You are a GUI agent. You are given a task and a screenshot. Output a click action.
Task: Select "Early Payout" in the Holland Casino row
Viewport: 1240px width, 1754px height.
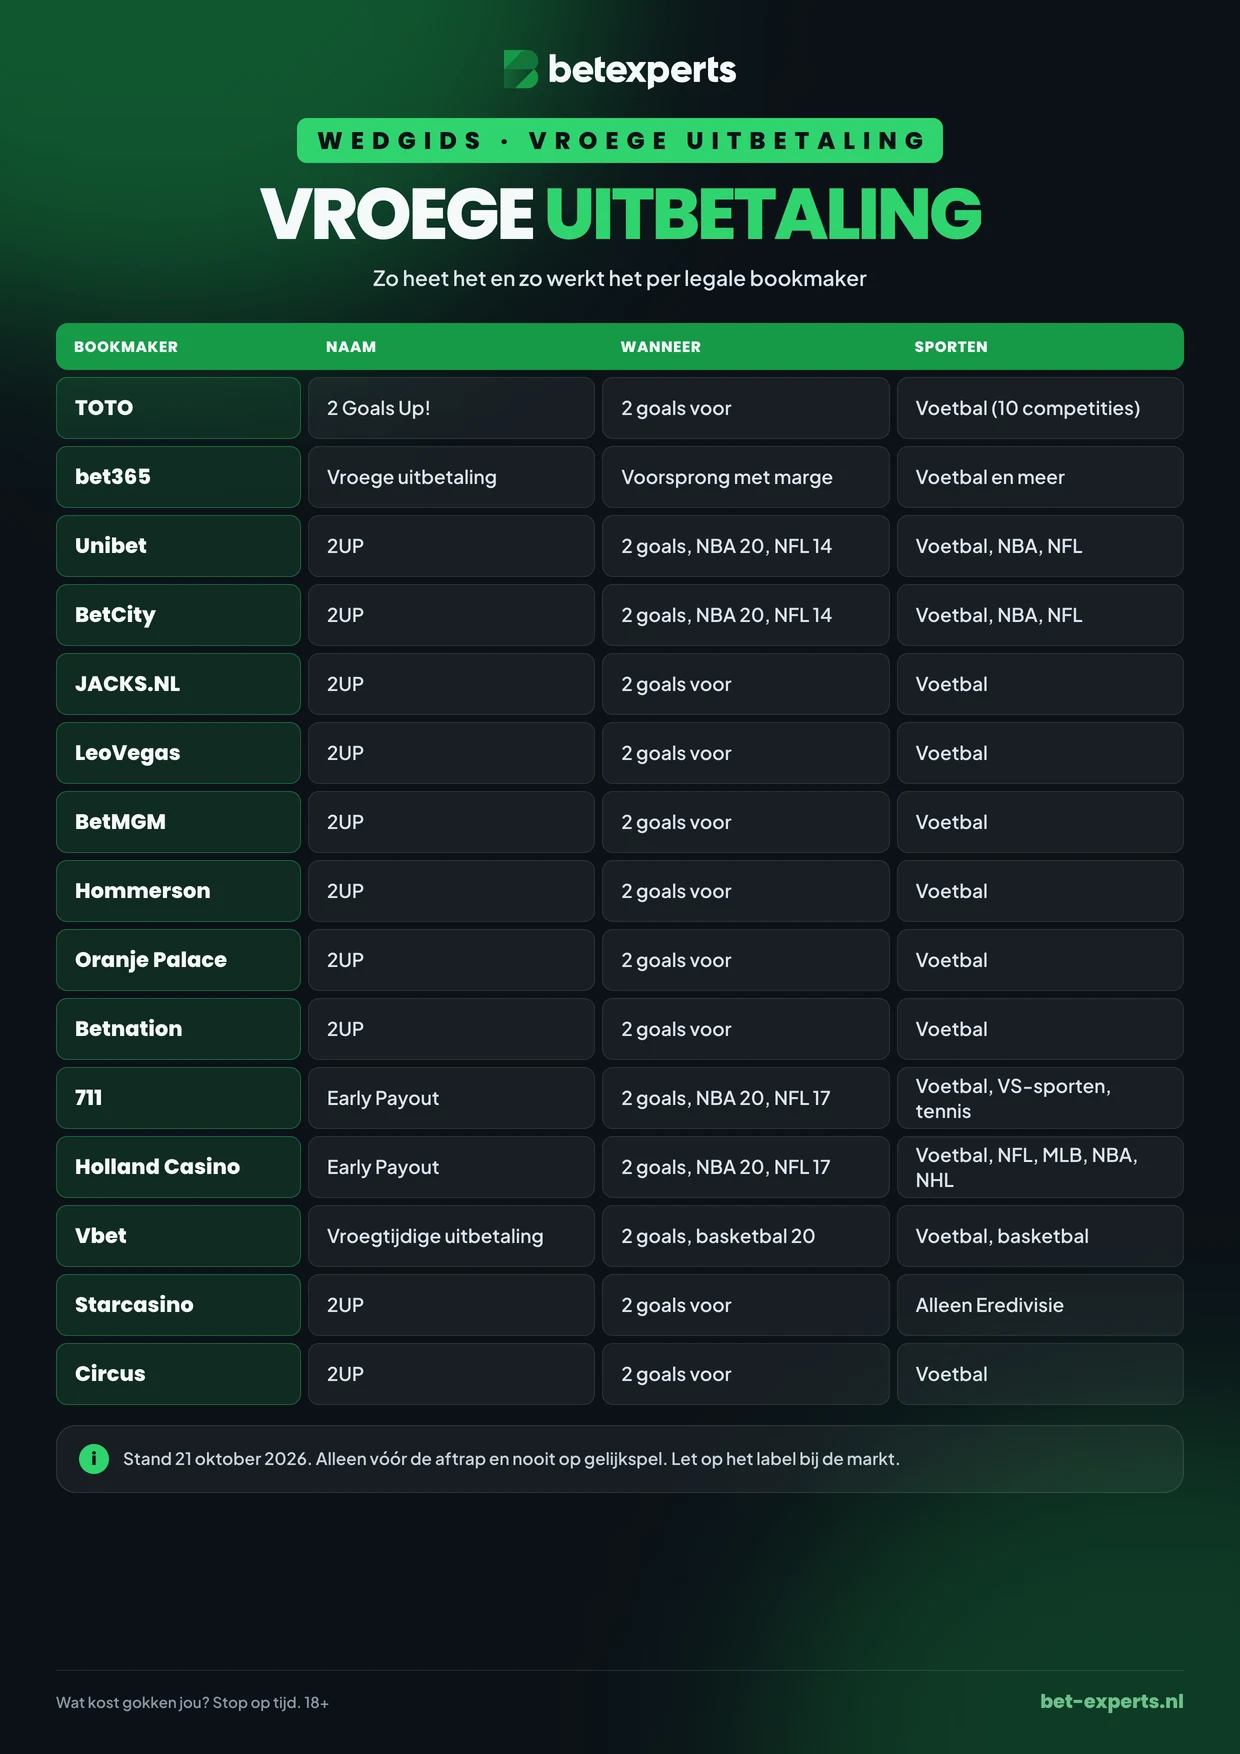[451, 1167]
